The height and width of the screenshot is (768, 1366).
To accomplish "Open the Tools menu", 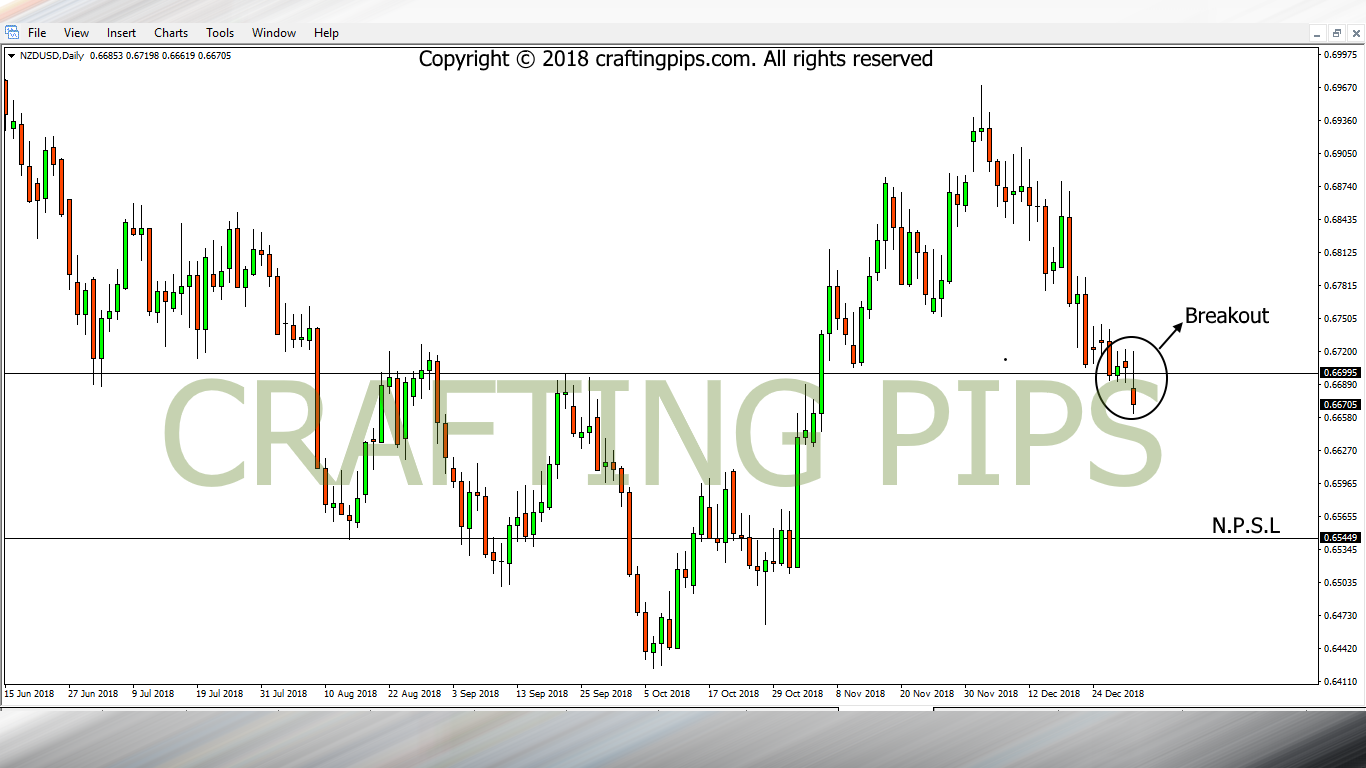I will point(220,33).
